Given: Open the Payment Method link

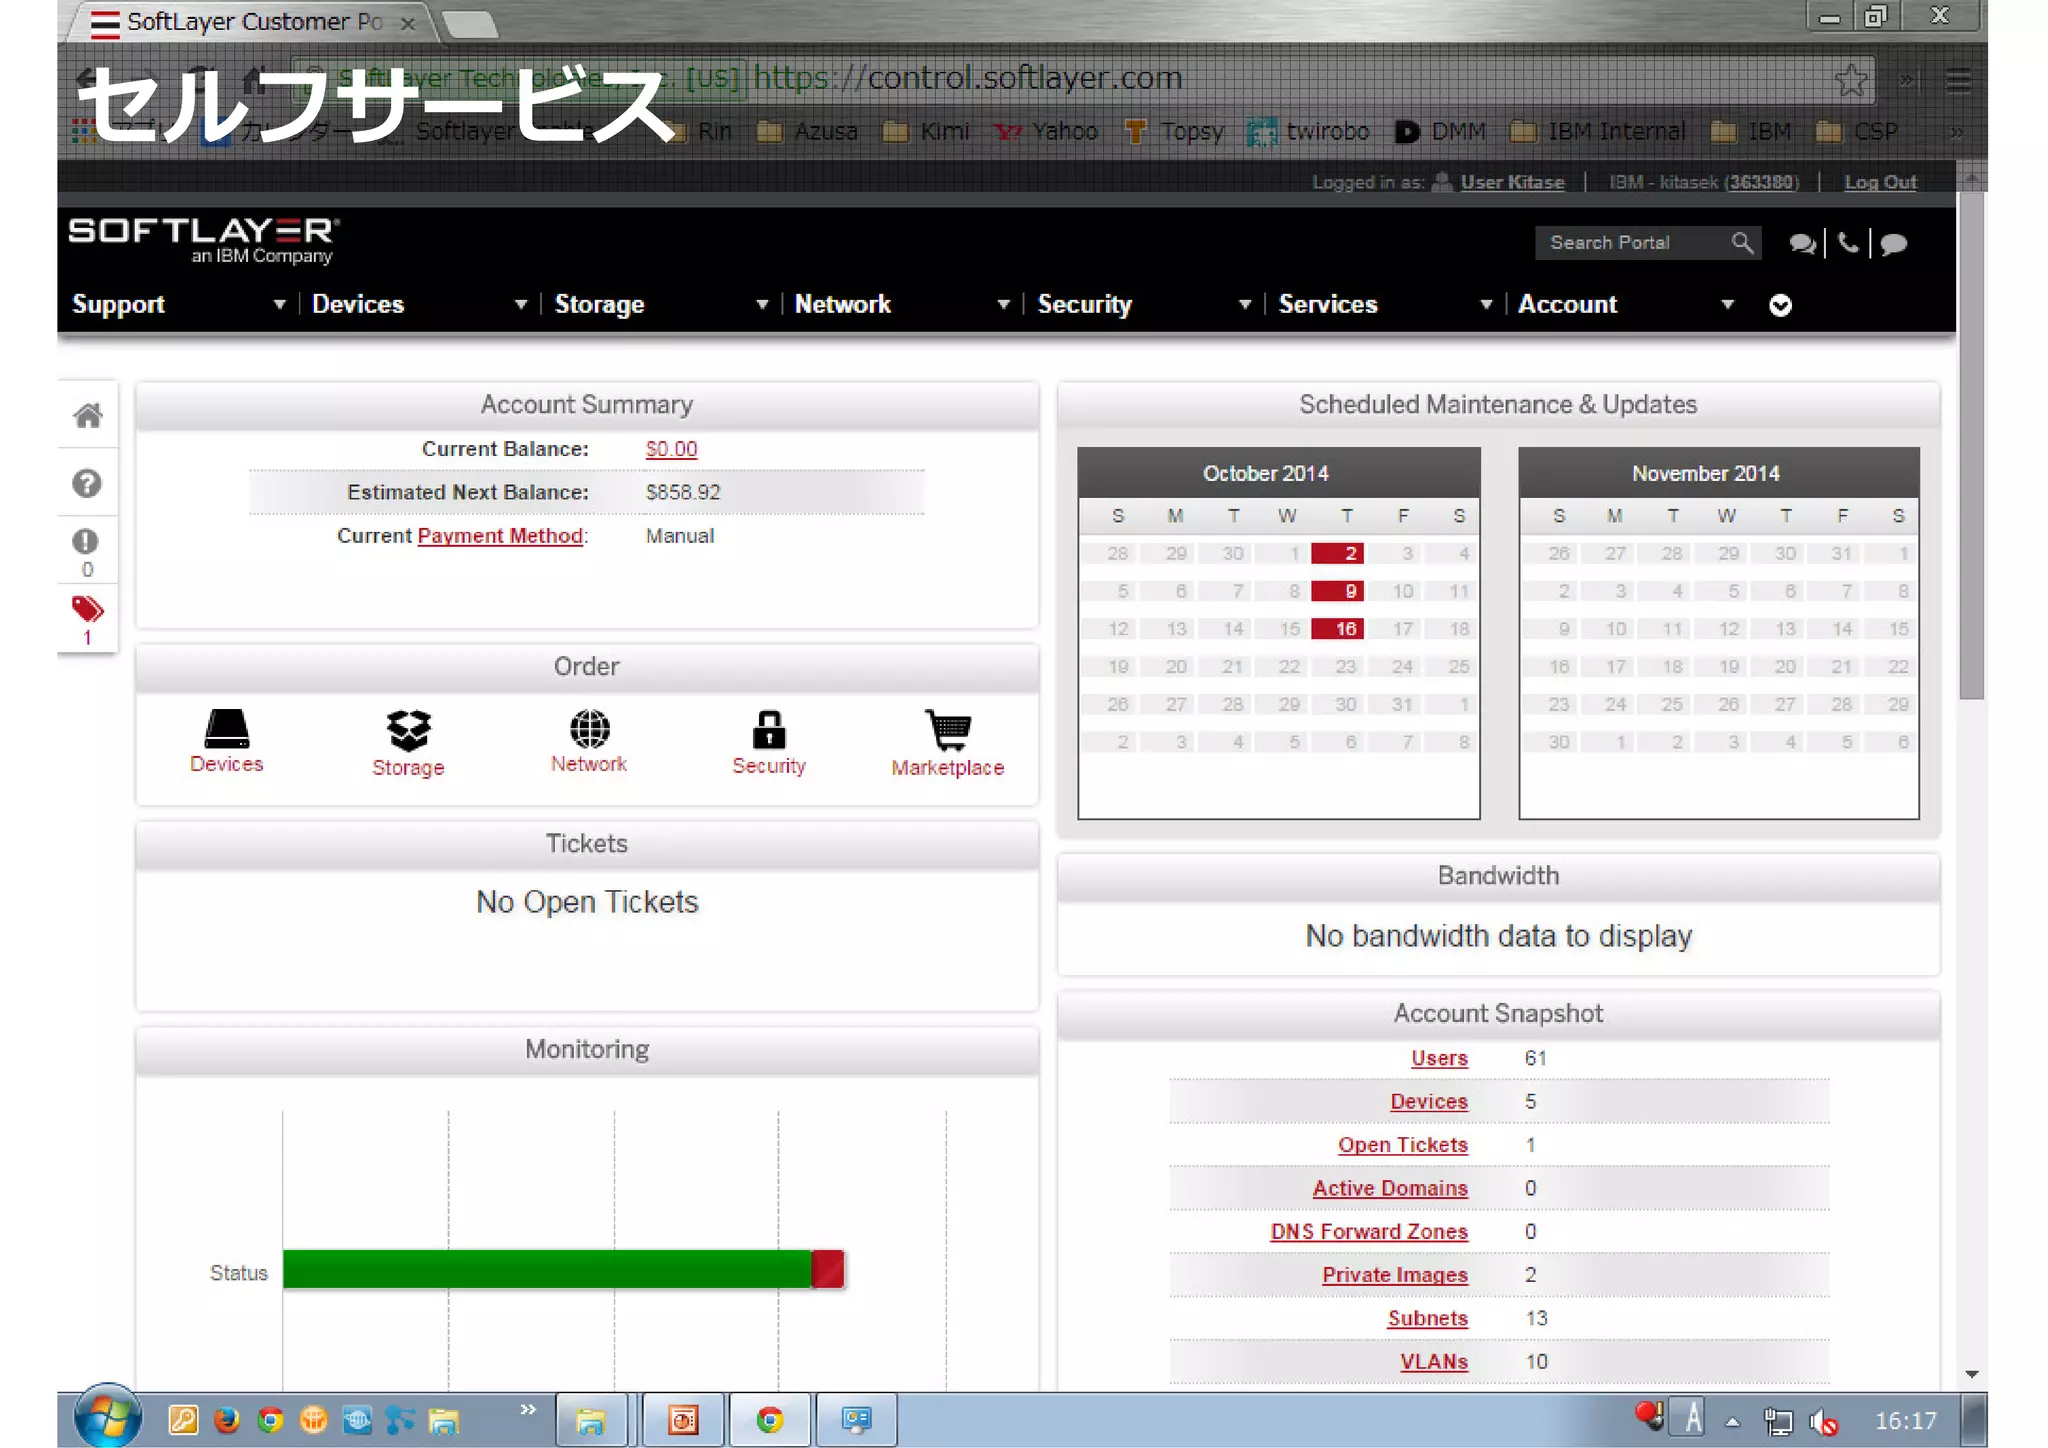Looking at the screenshot, I should (x=500, y=536).
